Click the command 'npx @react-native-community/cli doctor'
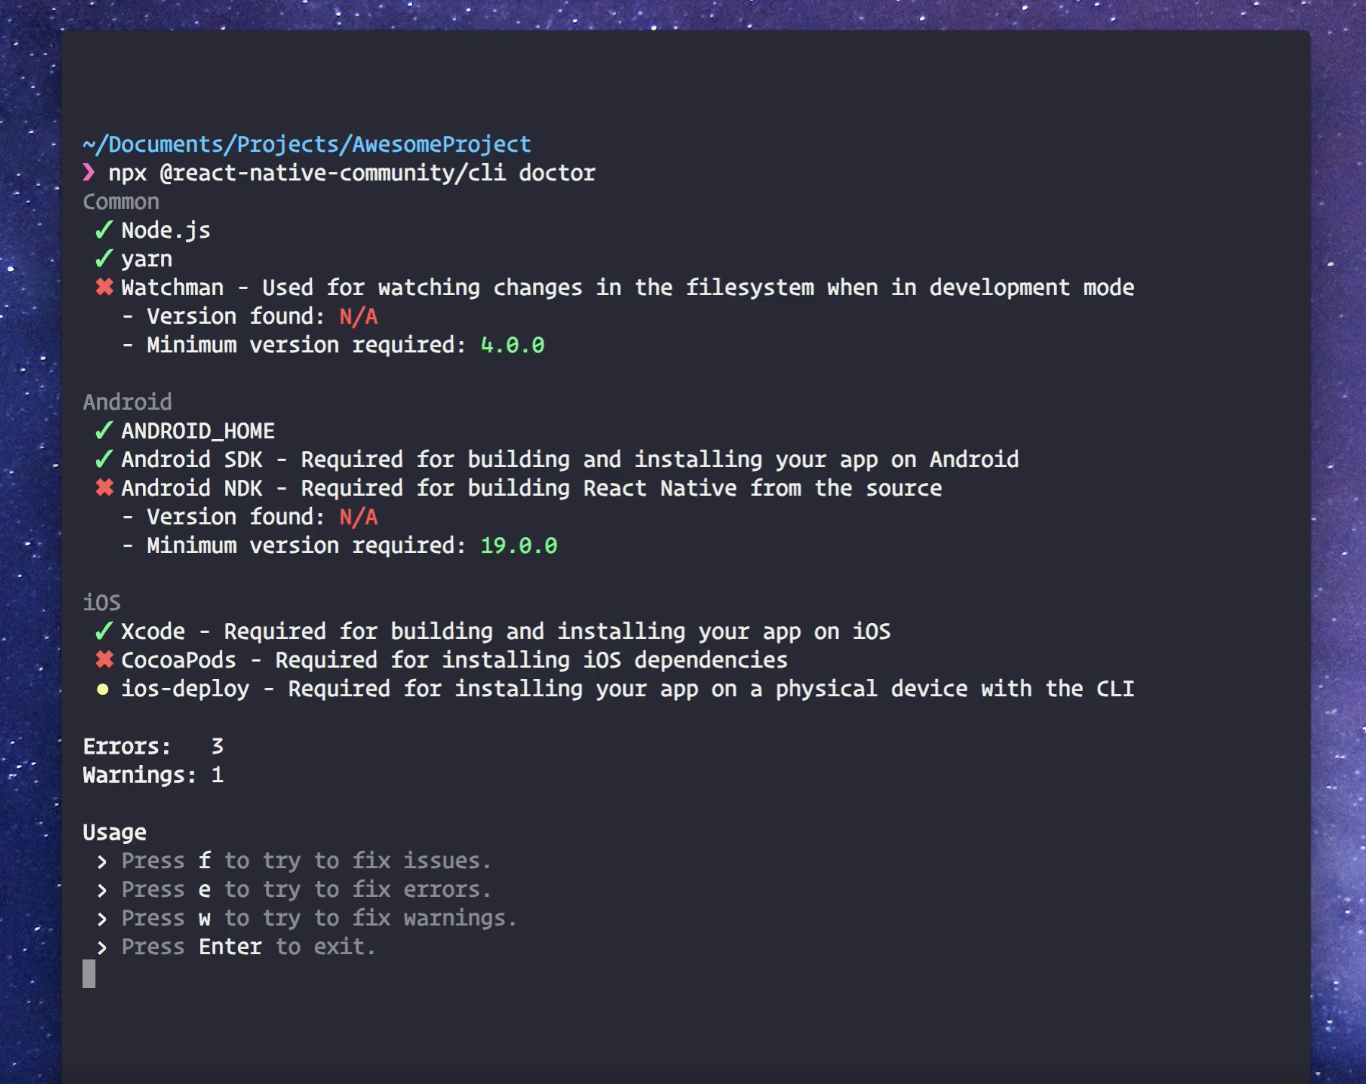Image resolution: width=1366 pixels, height=1084 pixels. (352, 173)
